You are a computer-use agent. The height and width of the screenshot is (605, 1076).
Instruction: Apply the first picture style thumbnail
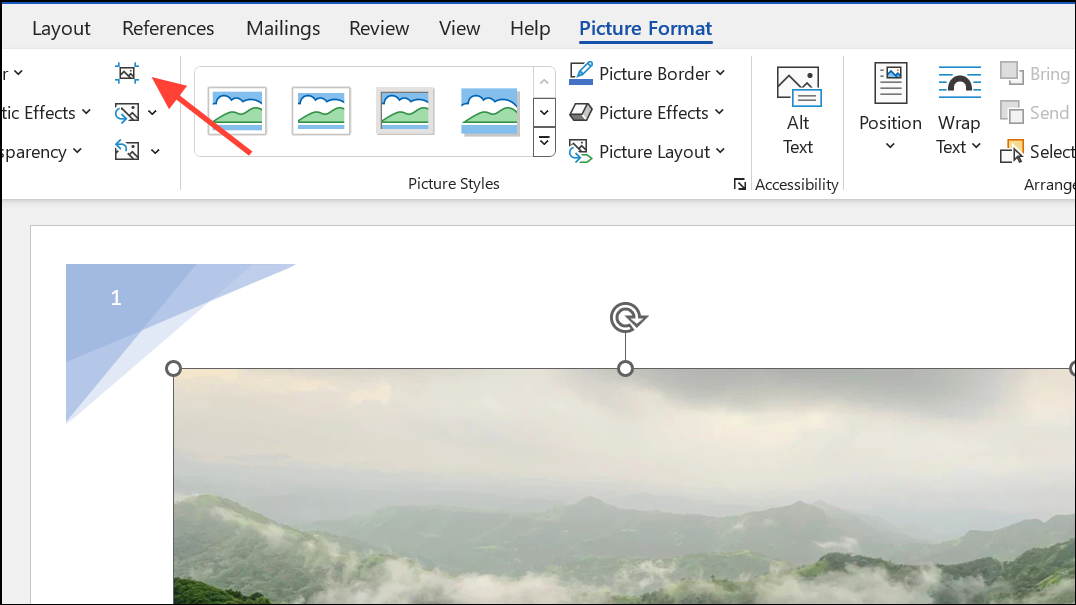coord(237,111)
